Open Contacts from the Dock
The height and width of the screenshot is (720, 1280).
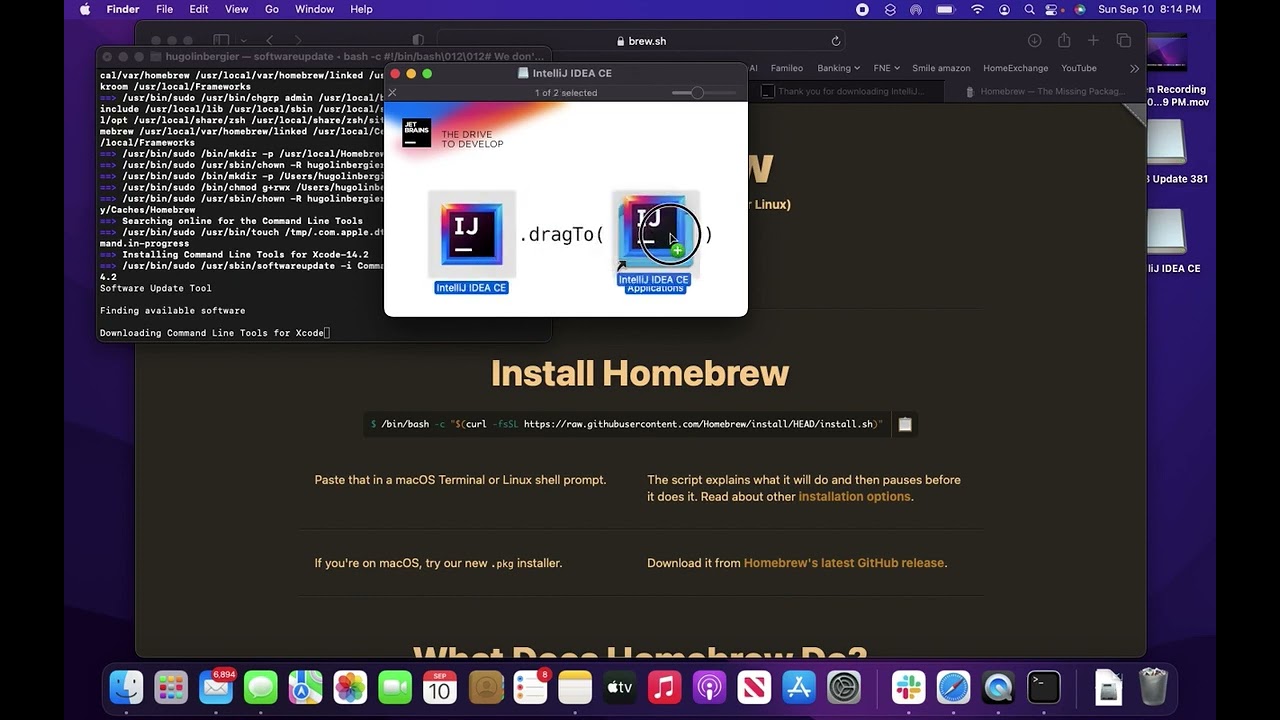pyautogui.click(x=485, y=687)
